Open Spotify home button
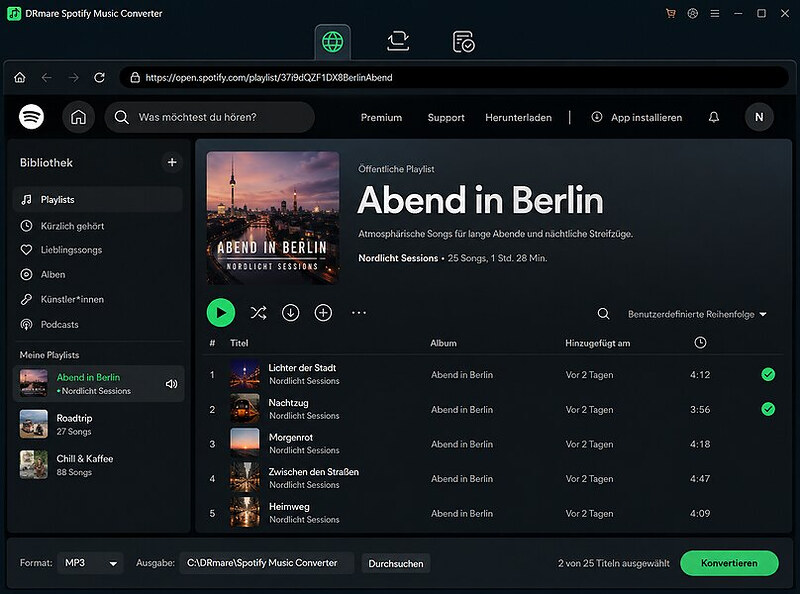The image size is (800, 594). [x=79, y=117]
